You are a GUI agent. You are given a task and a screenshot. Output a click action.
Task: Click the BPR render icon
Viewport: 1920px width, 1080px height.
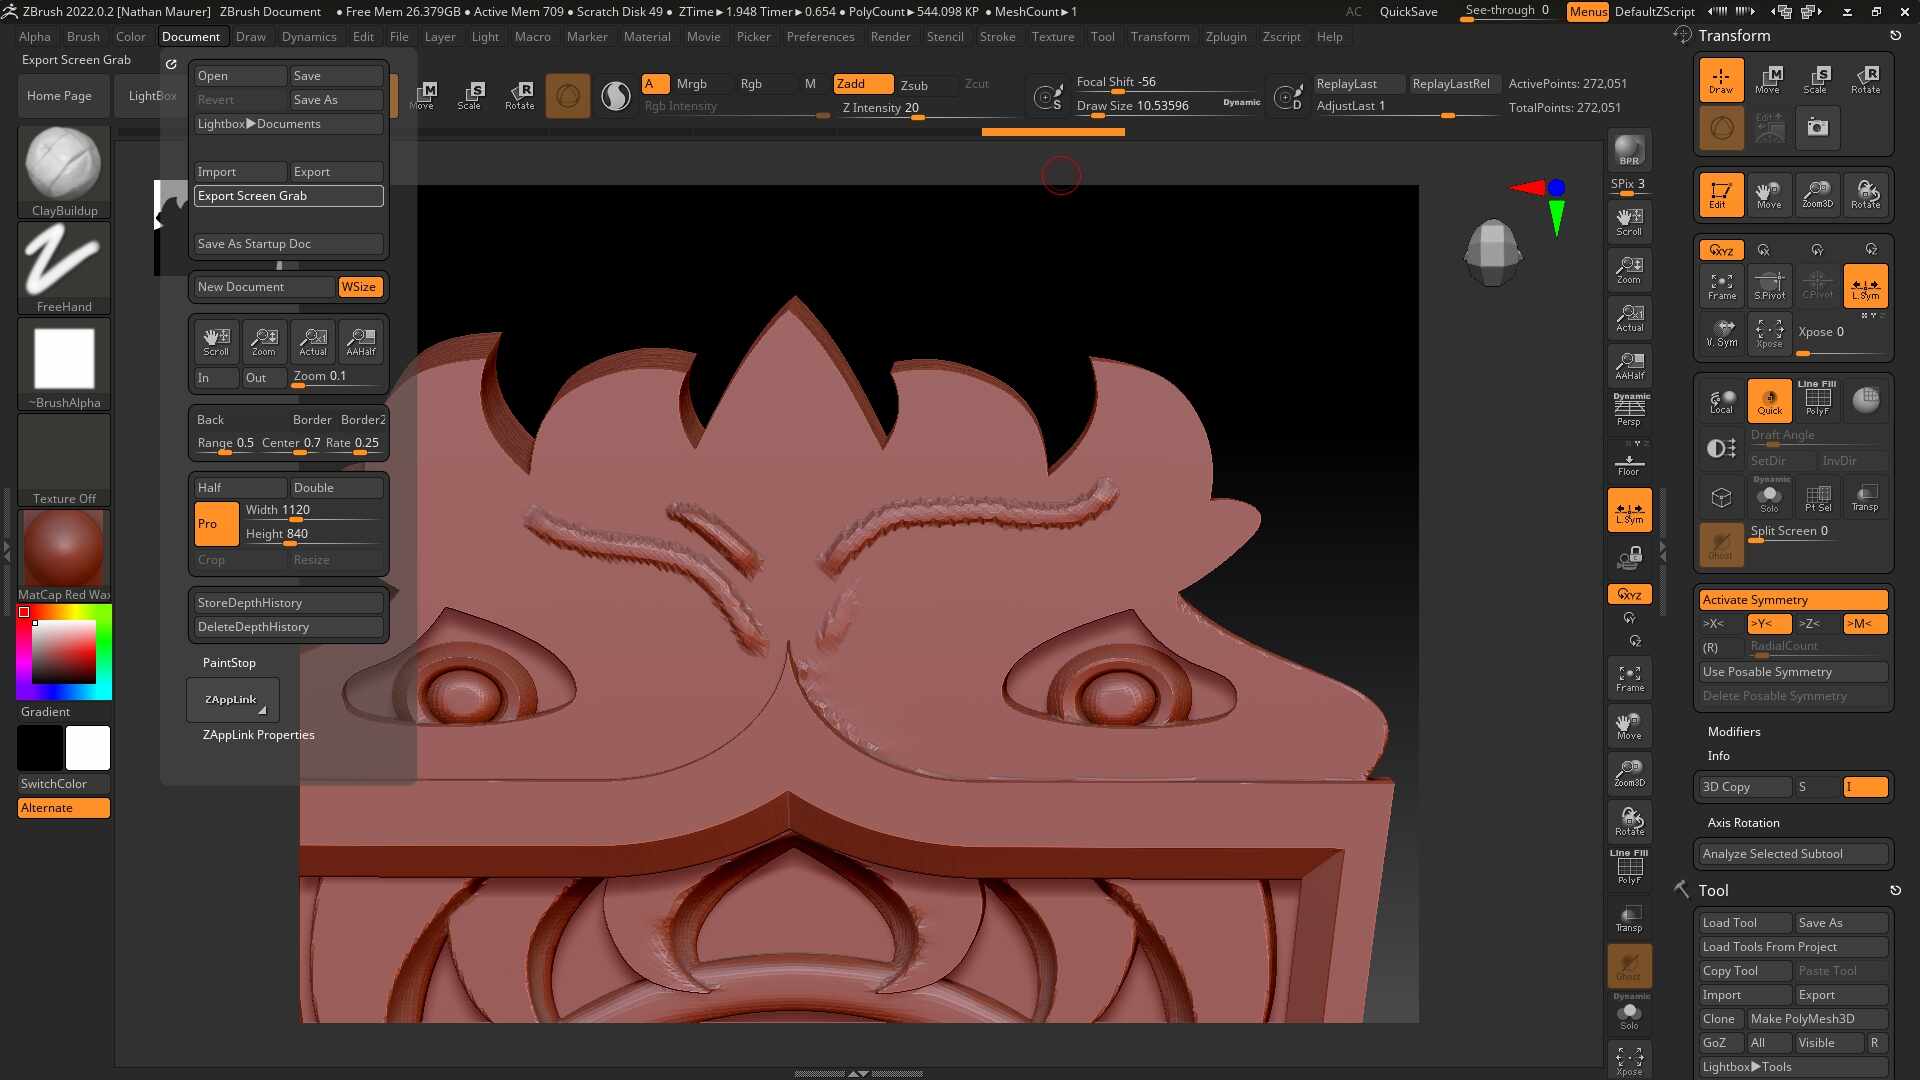(x=1629, y=150)
